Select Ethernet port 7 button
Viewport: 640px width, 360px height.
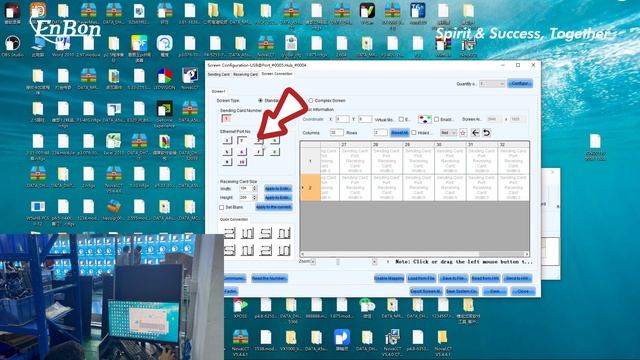258,151
